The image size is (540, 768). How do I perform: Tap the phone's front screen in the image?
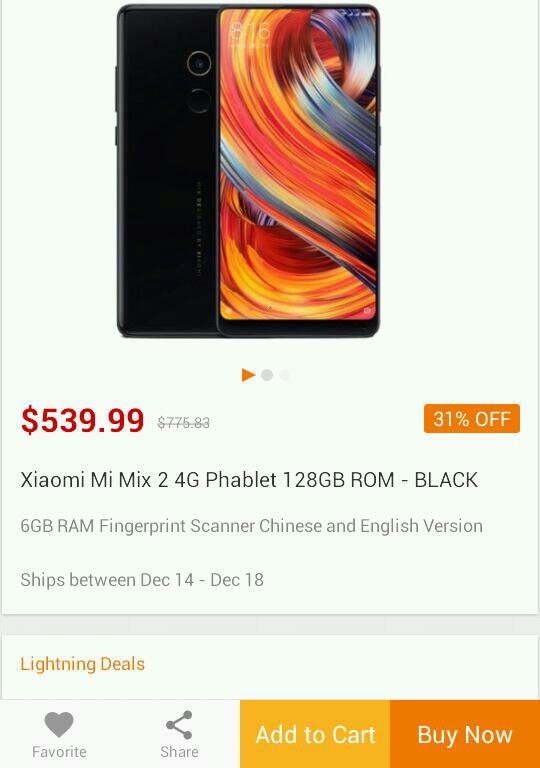click(297, 164)
